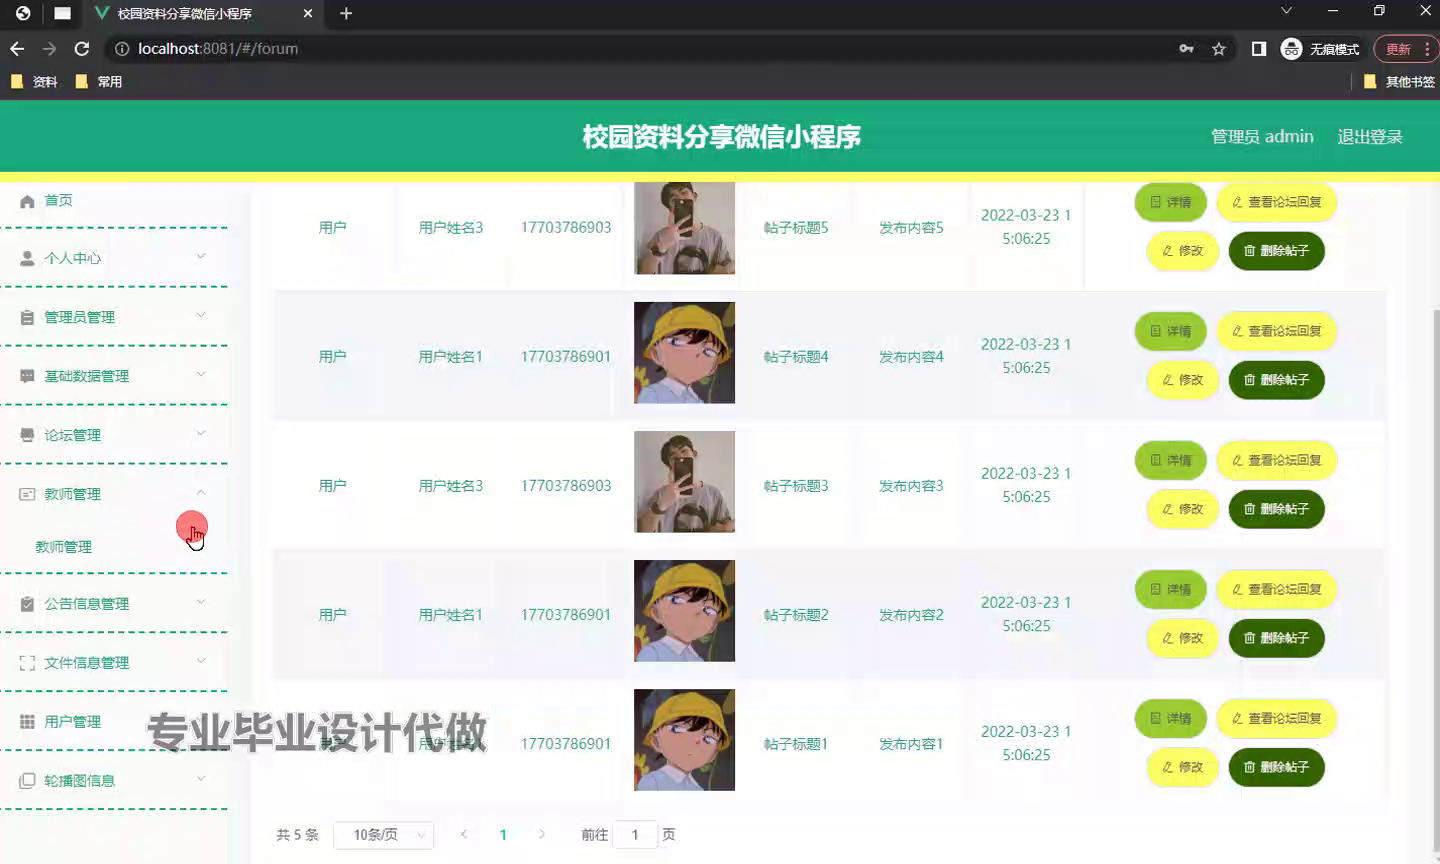This screenshot has width=1440, height=864.
Task: Click the home icon beside 首页
Action: [27, 201]
